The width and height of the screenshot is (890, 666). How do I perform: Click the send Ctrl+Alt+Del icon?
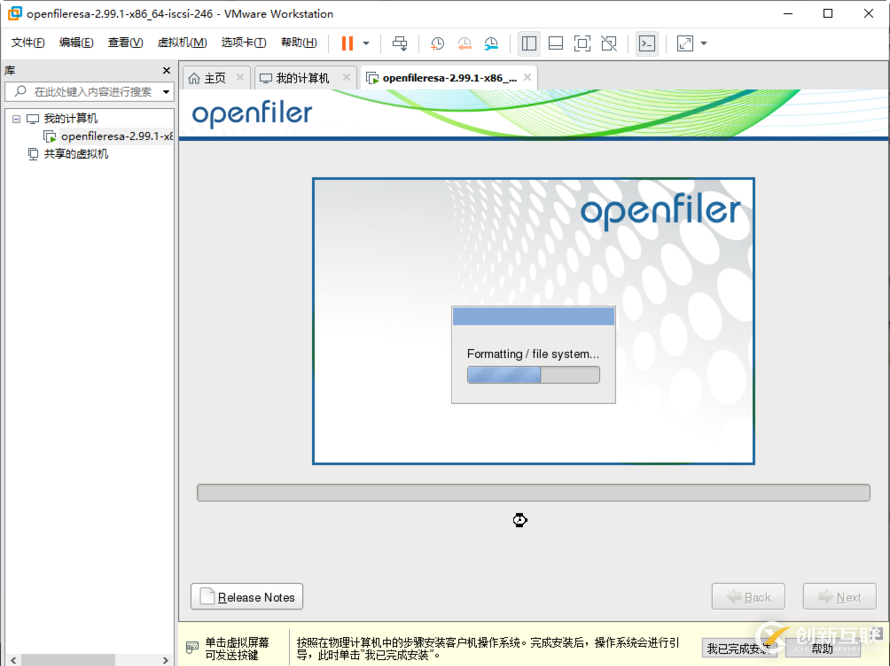point(400,43)
